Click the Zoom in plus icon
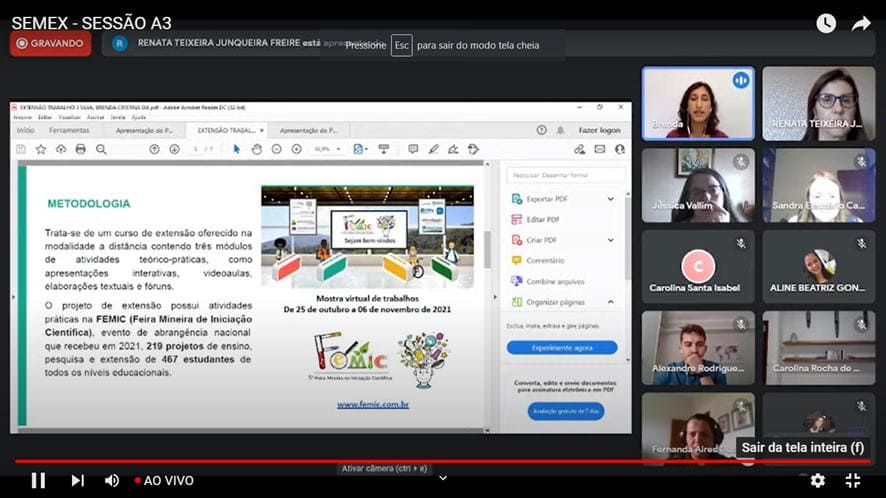Screen dimensions: 886x498 (x=297, y=149)
